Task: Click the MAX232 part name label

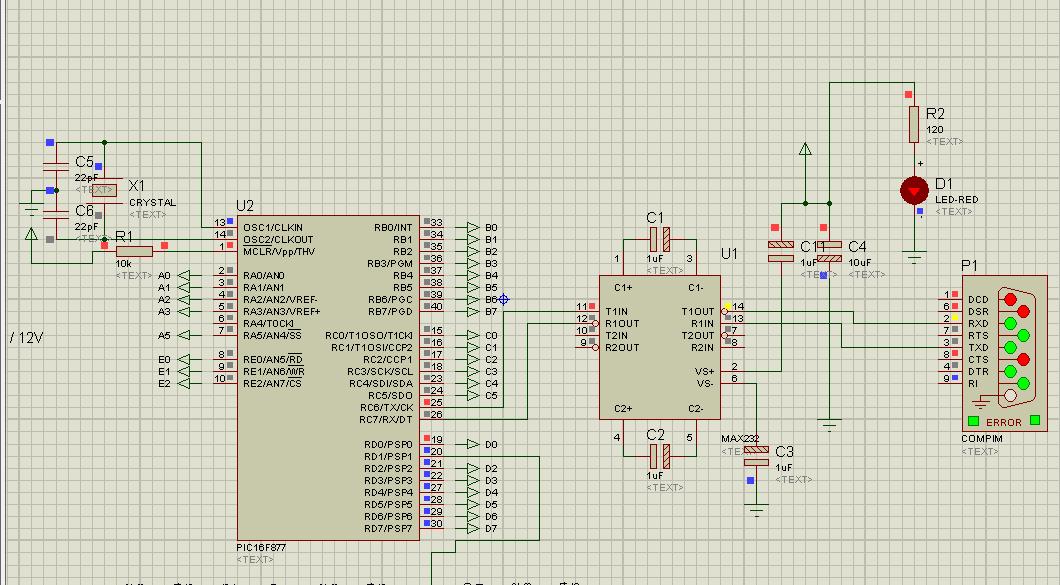Action: coord(740,439)
